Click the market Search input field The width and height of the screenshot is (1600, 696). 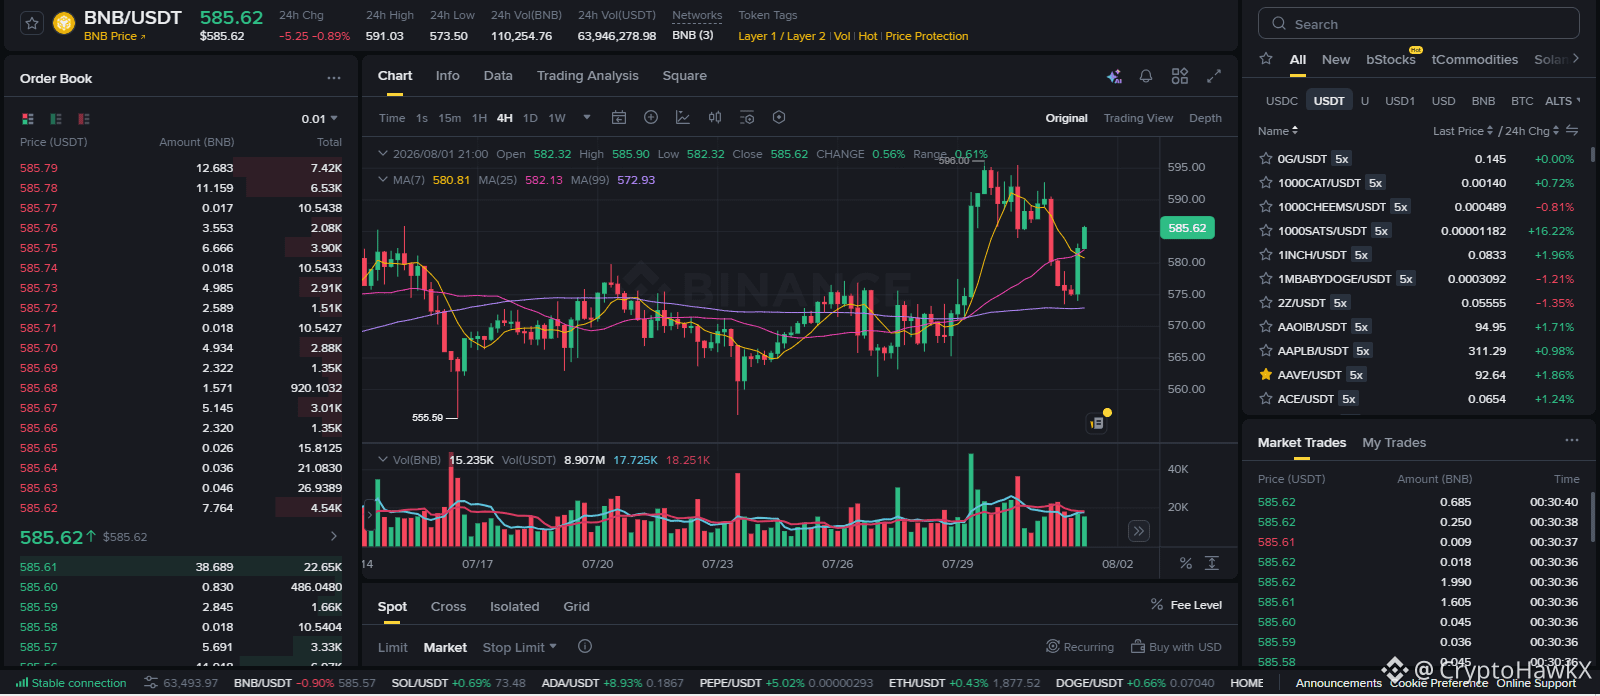[1418, 24]
